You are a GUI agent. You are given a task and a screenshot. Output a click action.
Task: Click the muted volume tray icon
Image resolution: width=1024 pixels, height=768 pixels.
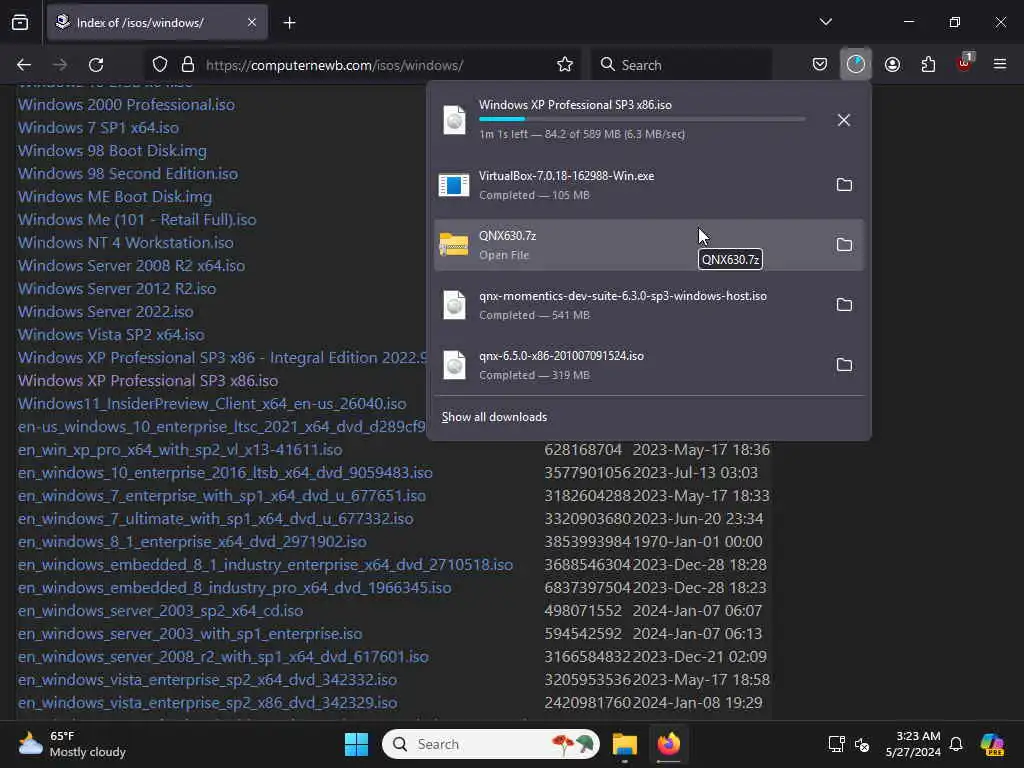coord(862,744)
